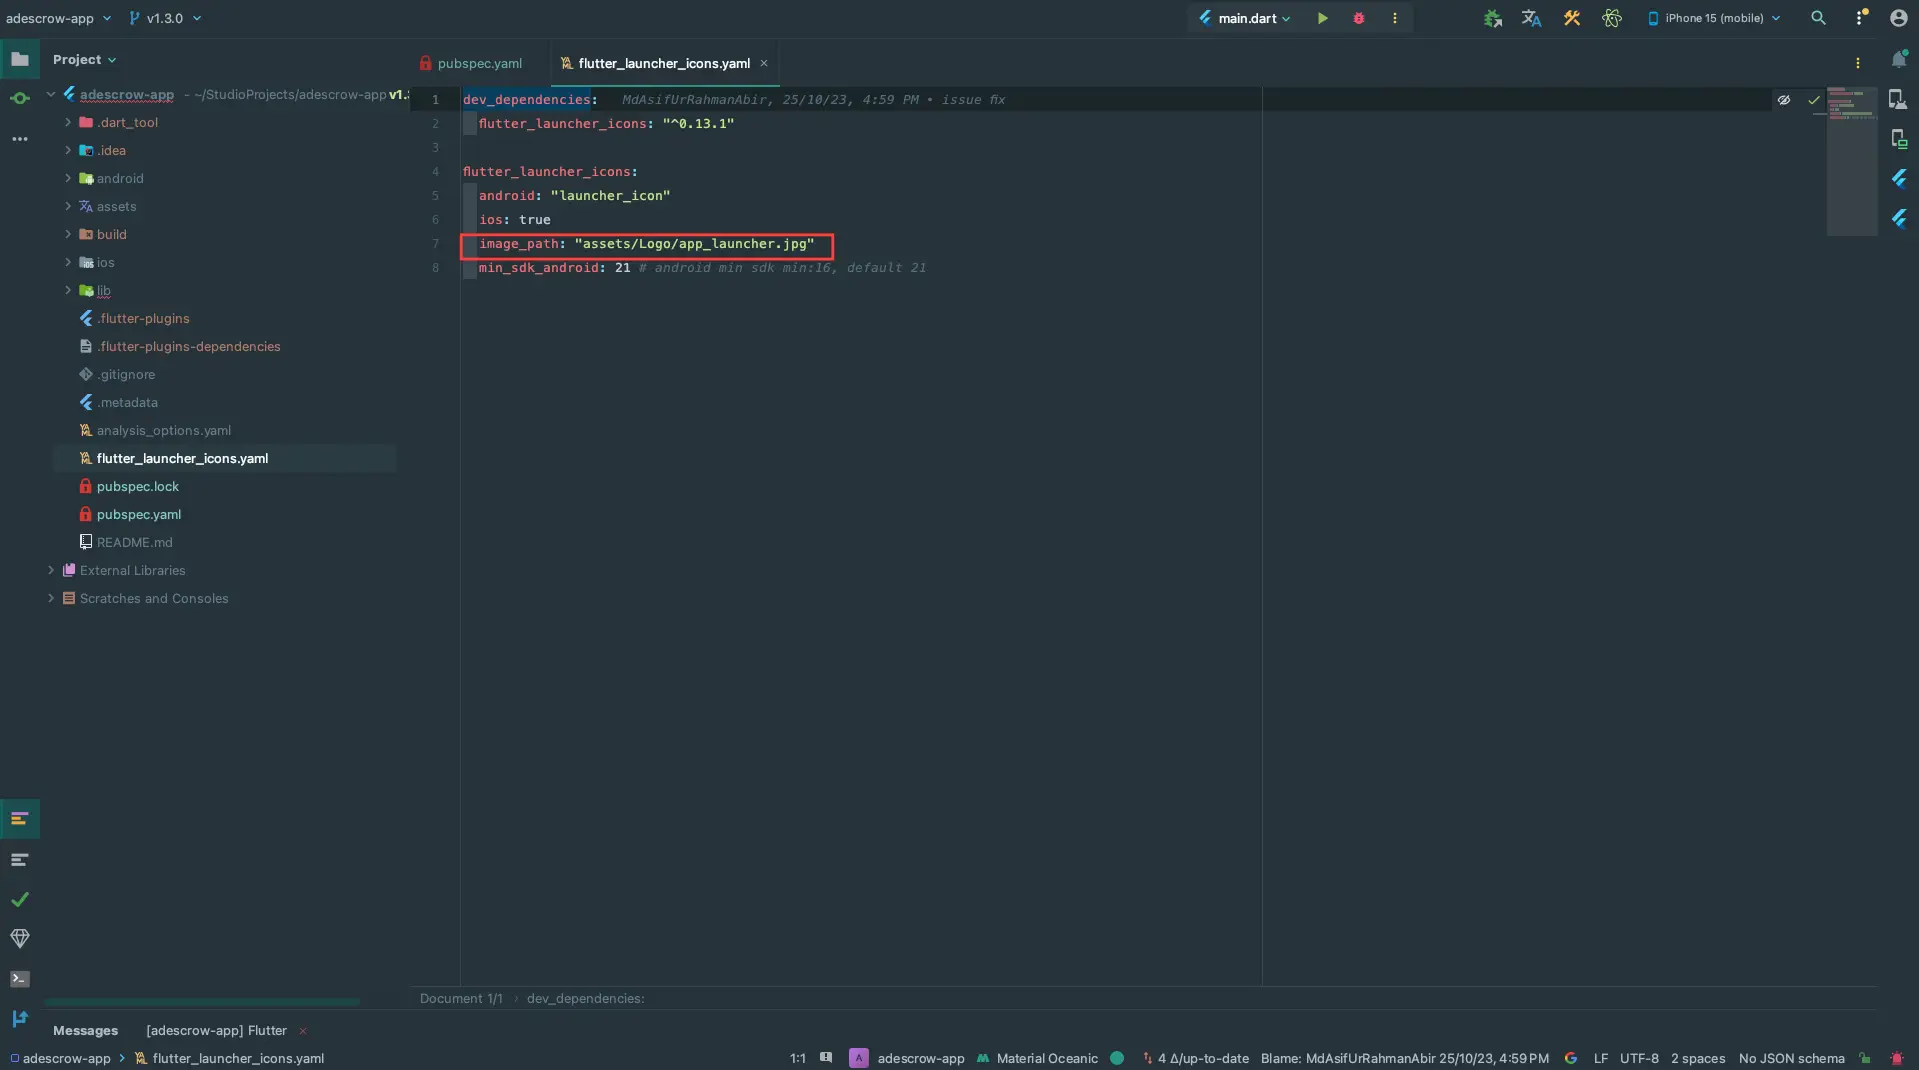Click the Google icon in status bar

1571,1058
